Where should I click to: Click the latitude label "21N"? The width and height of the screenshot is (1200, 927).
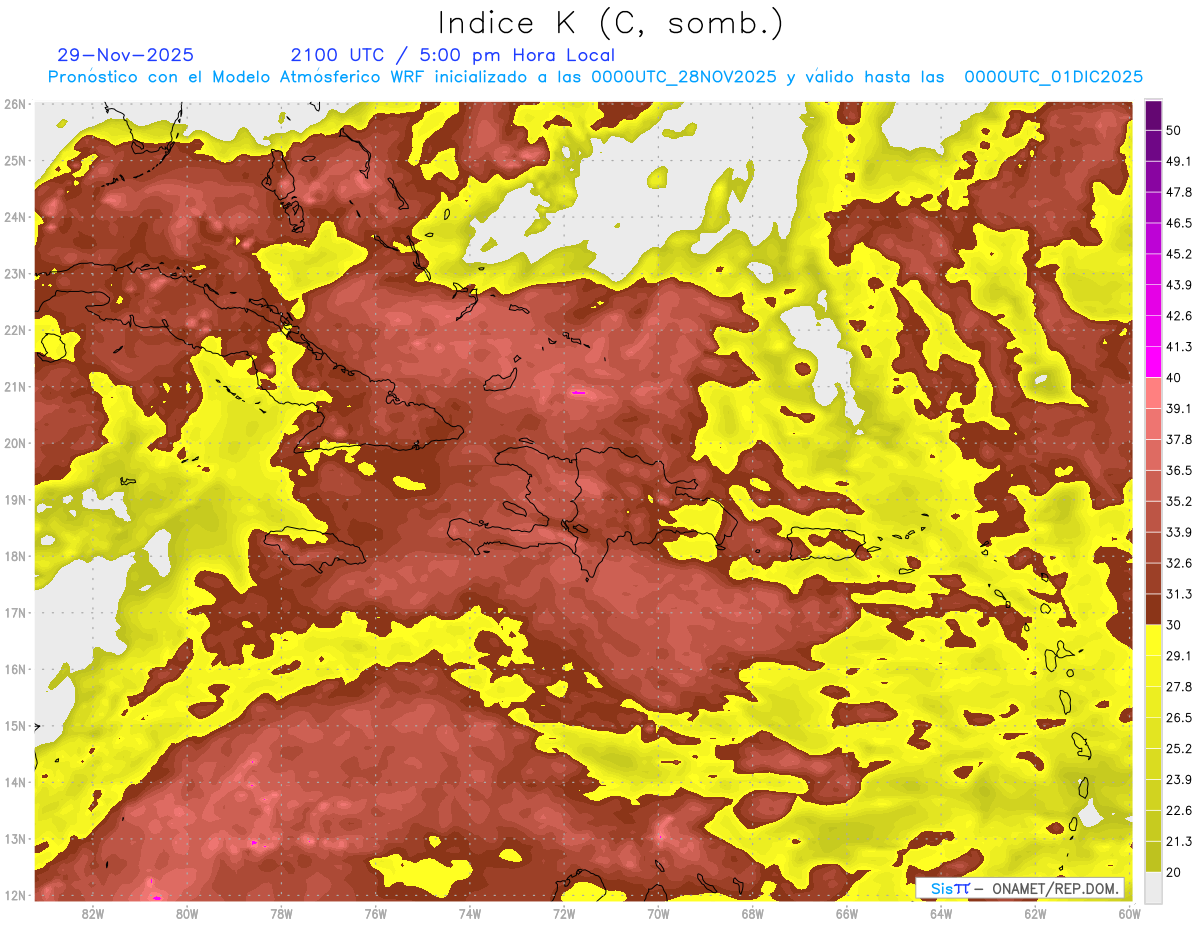coord(15,387)
